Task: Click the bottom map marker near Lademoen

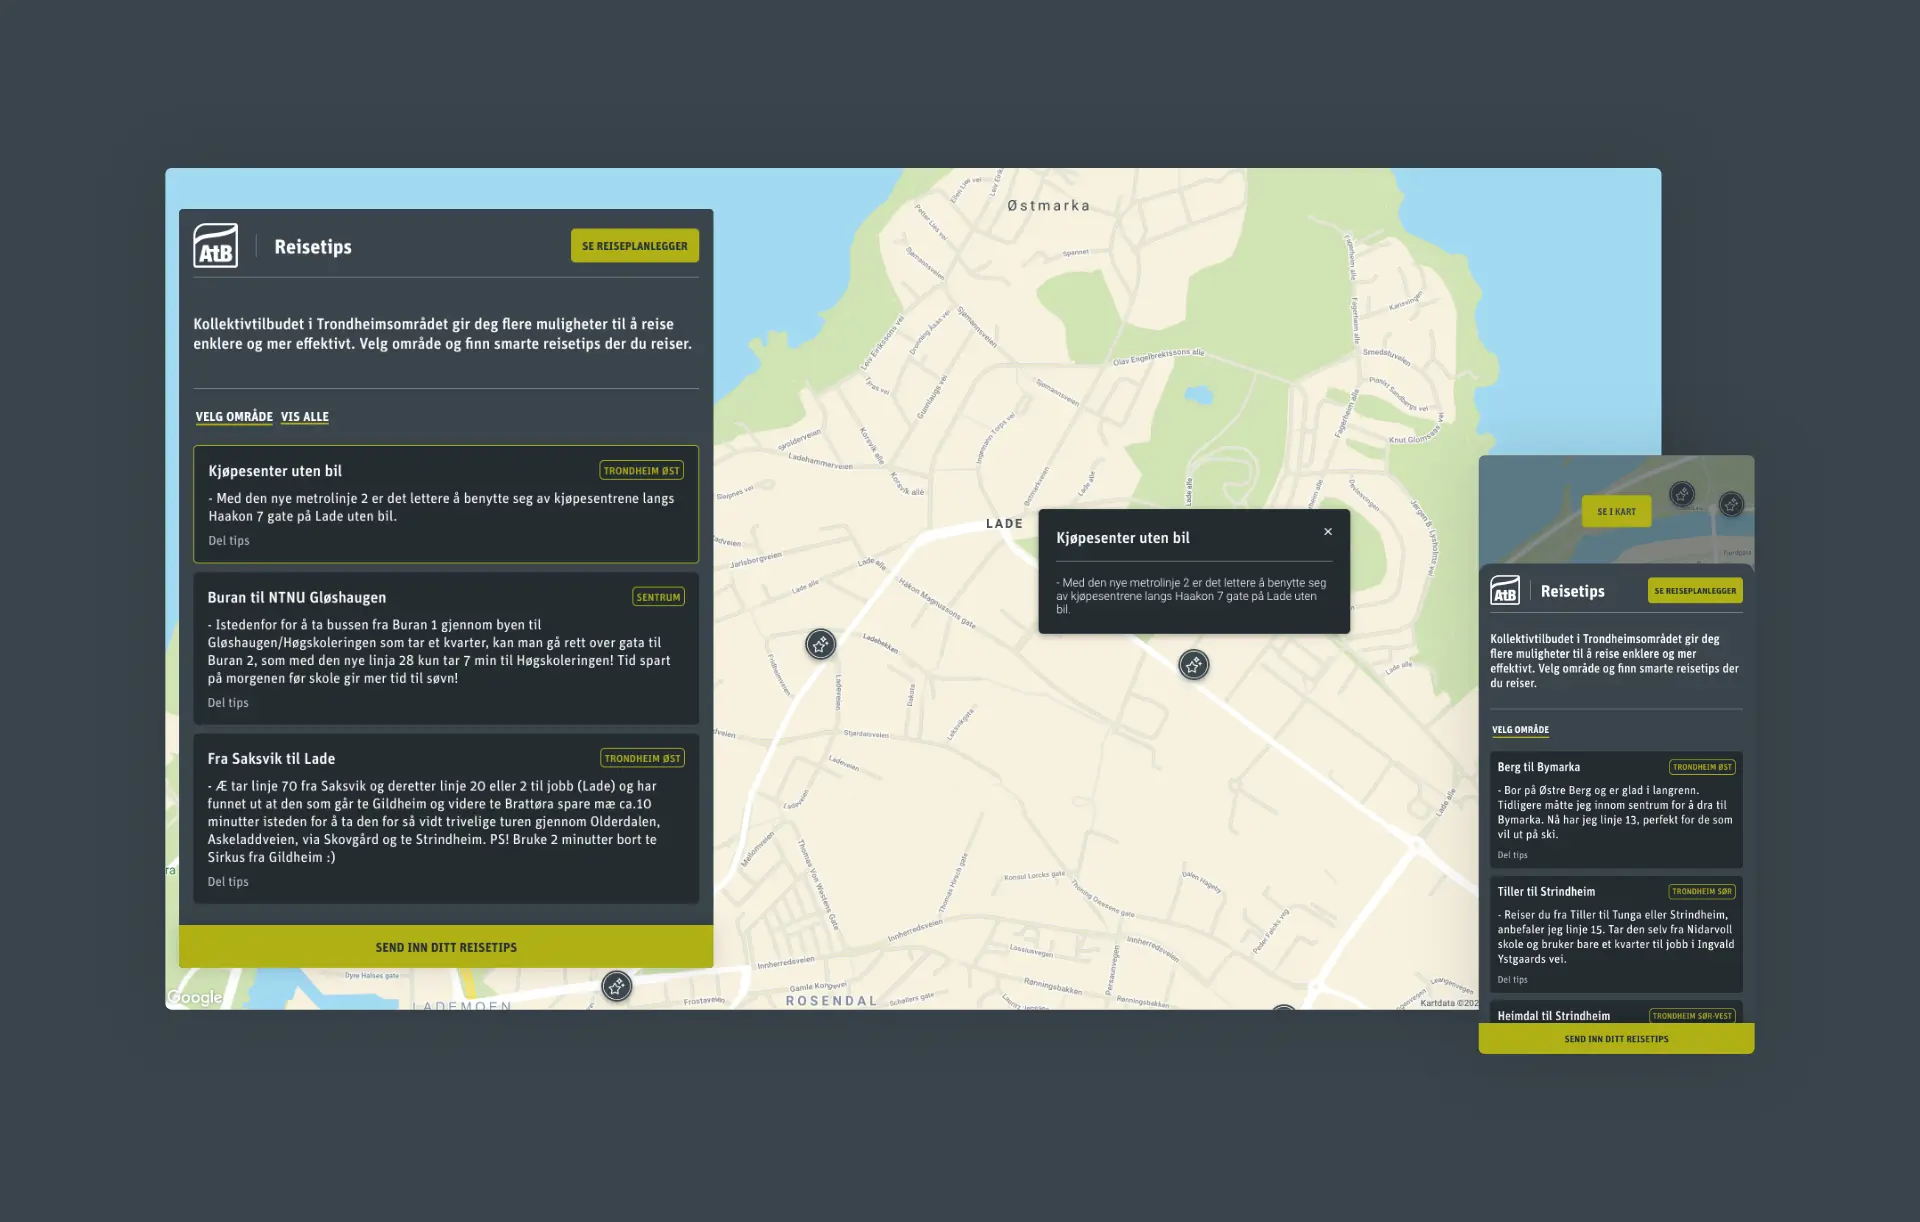Action: coord(616,987)
